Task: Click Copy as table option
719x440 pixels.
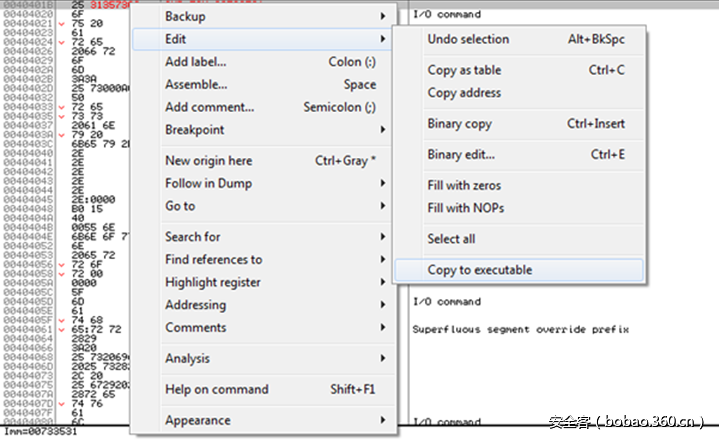Action: [x=464, y=70]
